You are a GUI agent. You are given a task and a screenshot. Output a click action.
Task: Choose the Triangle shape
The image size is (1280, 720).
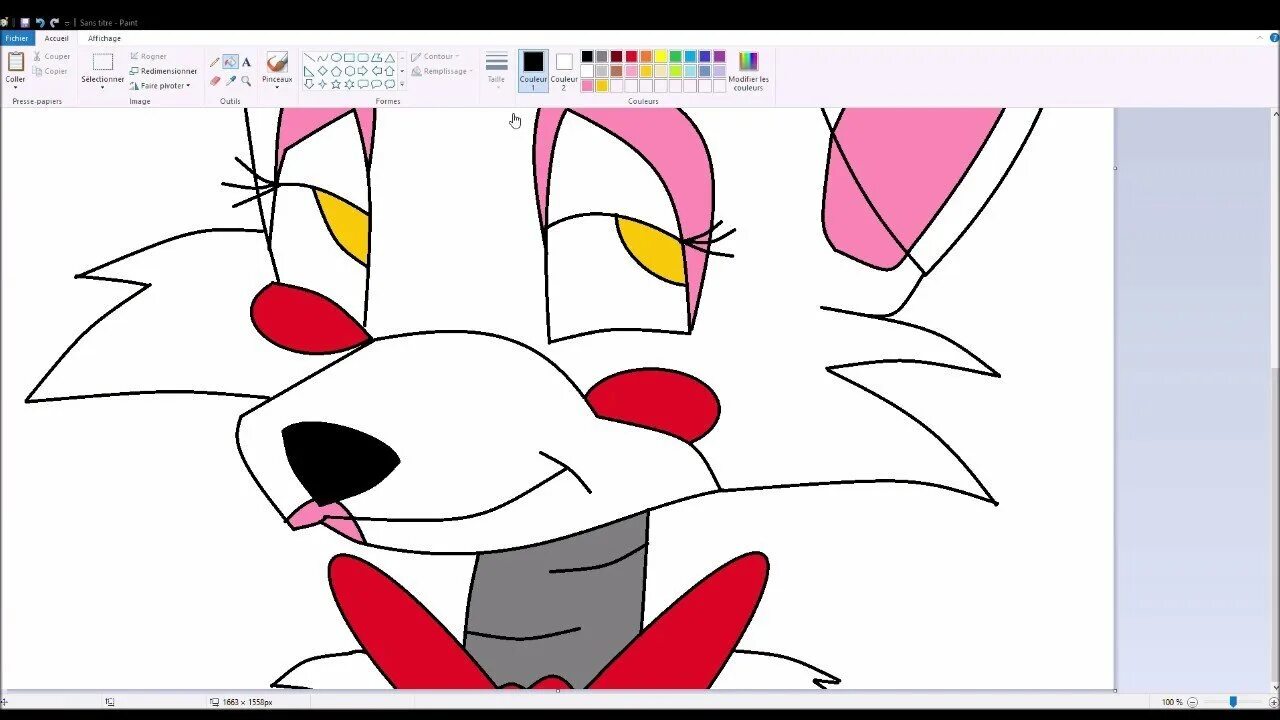point(390,57)
